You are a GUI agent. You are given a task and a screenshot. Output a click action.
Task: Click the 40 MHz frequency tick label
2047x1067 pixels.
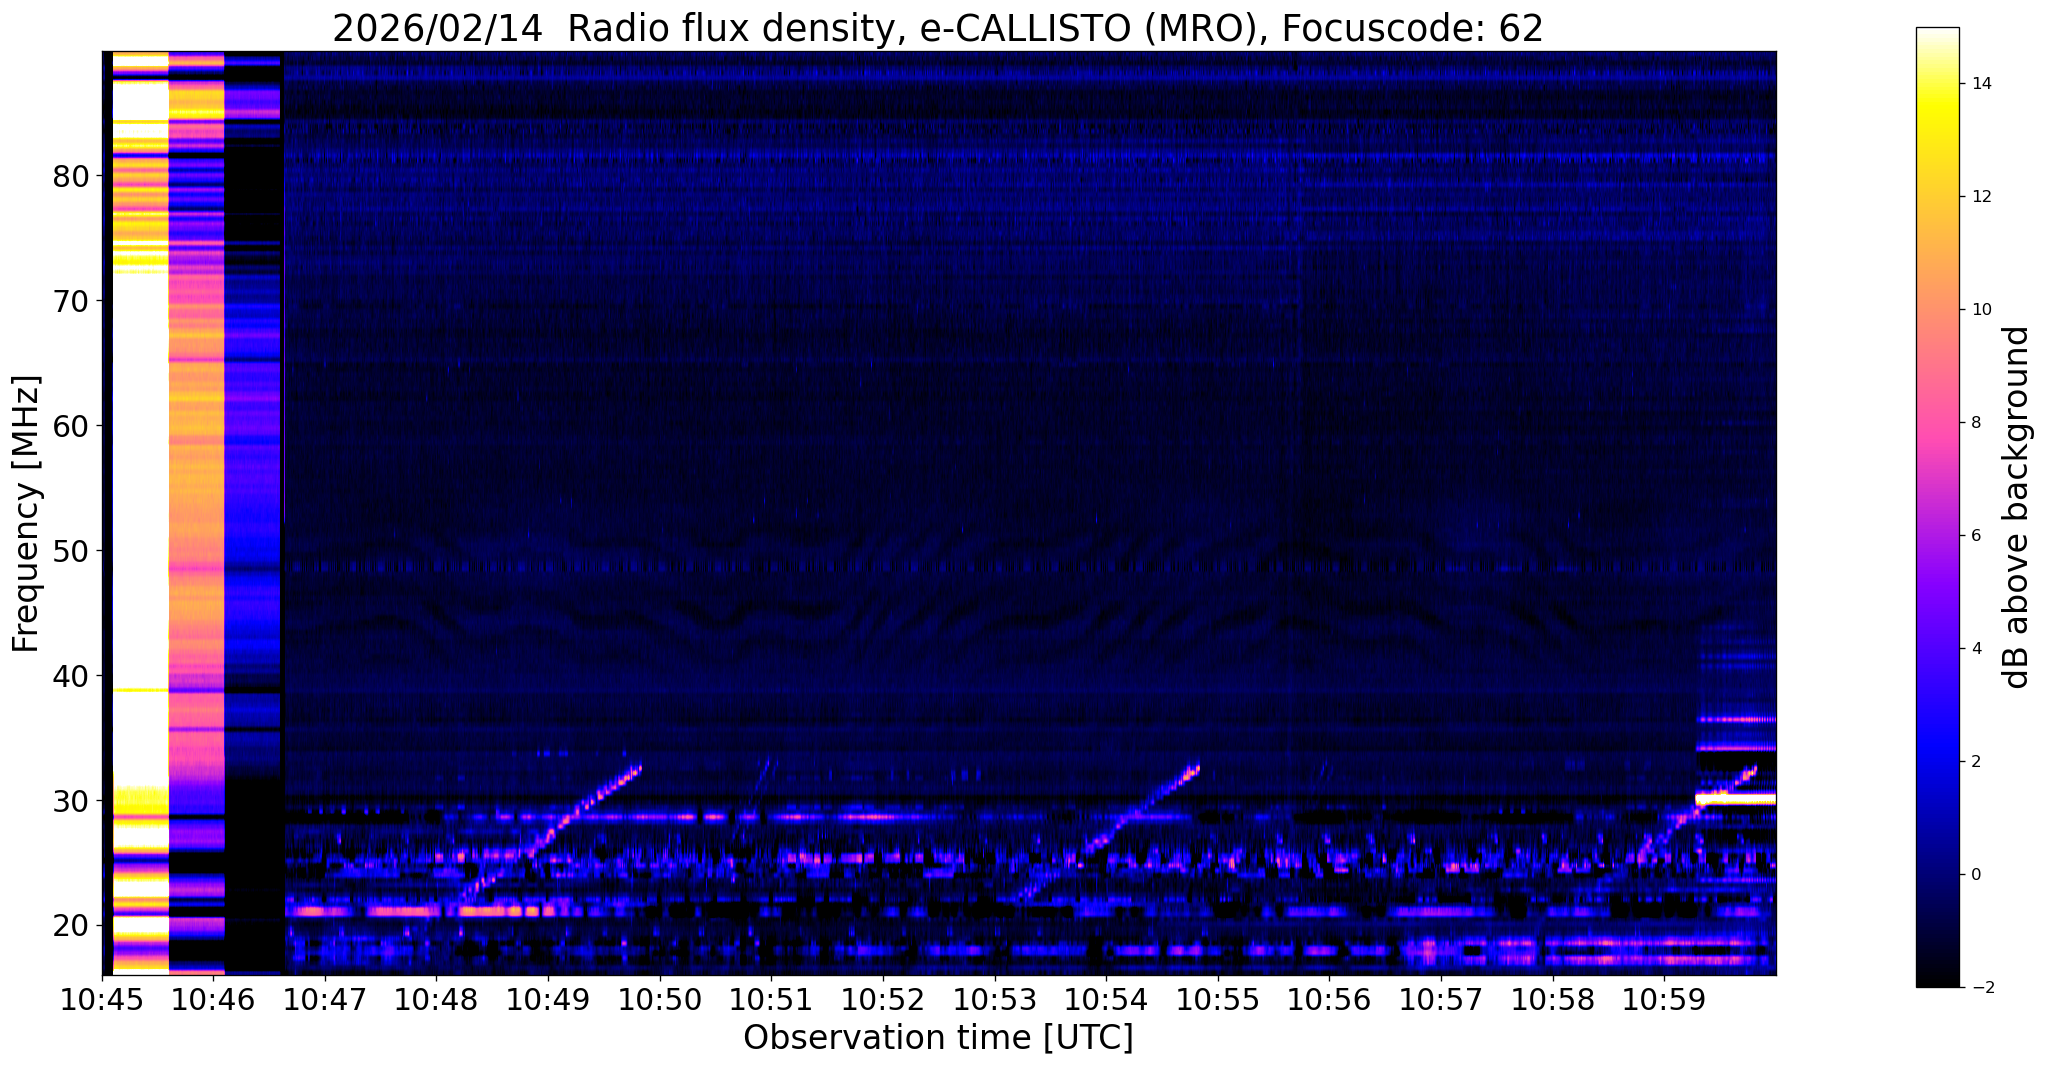pos(71,676)
